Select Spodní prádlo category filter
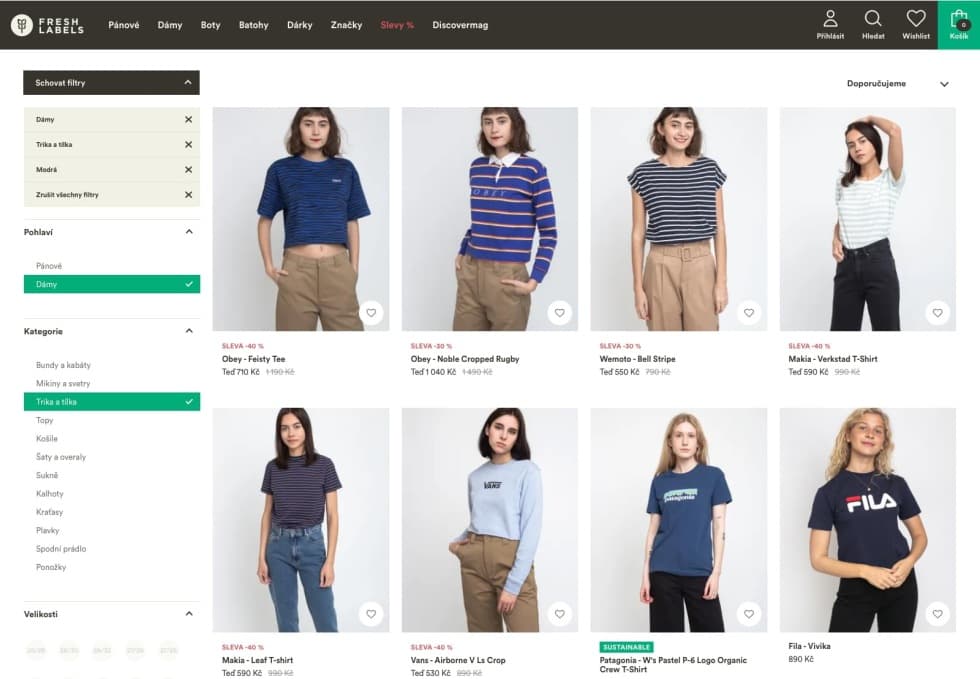Viewport: 980px width, 679px height. click(61, 549)
